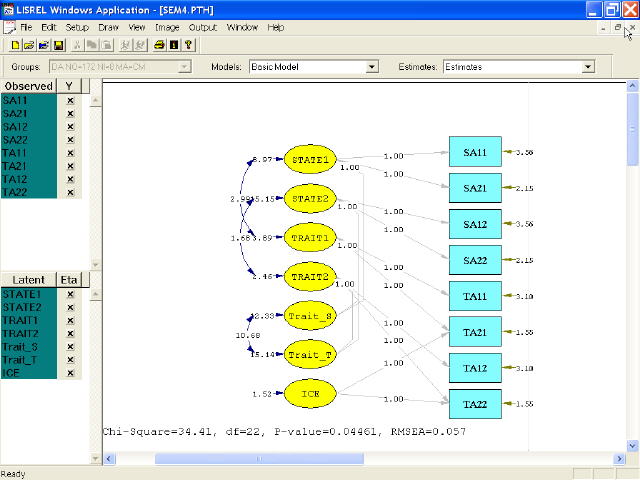Viewport: 640px width, 480px height.
Task: Click the Latent column header
Action: (25, 280)
